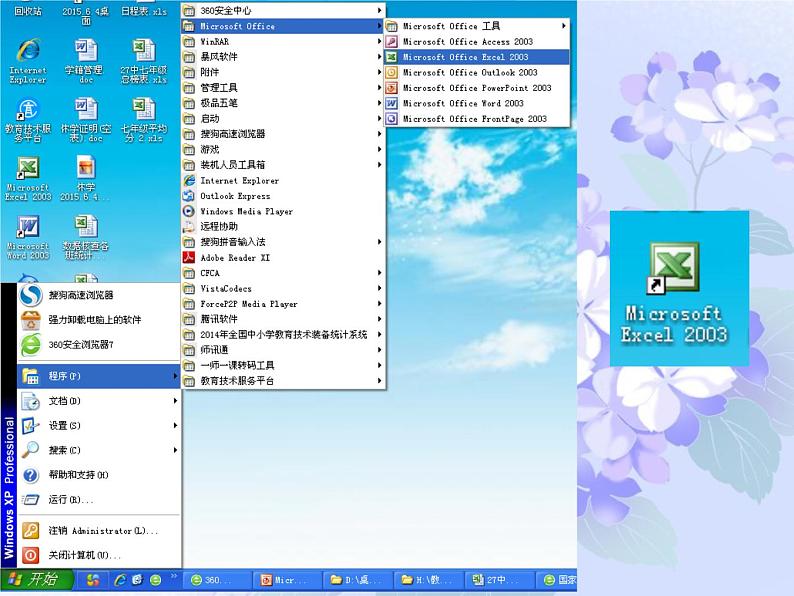794x596 pixels.
Task: Open the VistaCodecs program group
Action: click(x=283, y=289)
